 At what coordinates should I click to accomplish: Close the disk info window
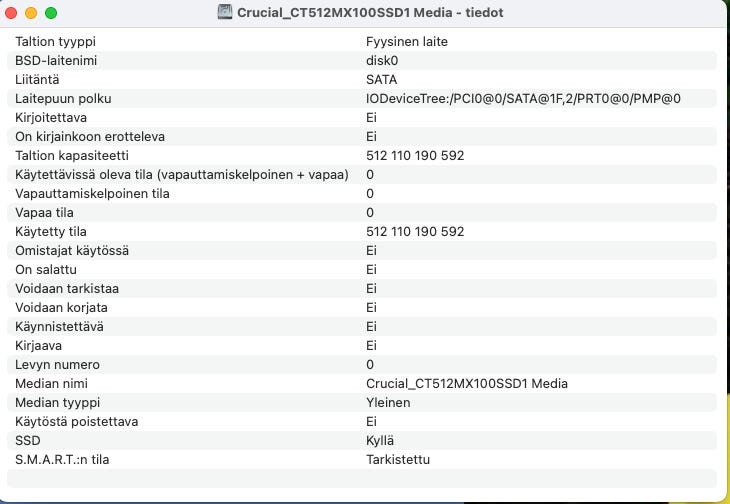tap(11, 13)
